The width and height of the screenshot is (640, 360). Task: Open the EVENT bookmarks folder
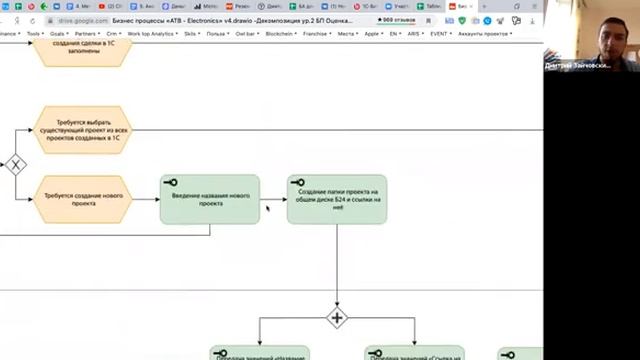point(441,33)
